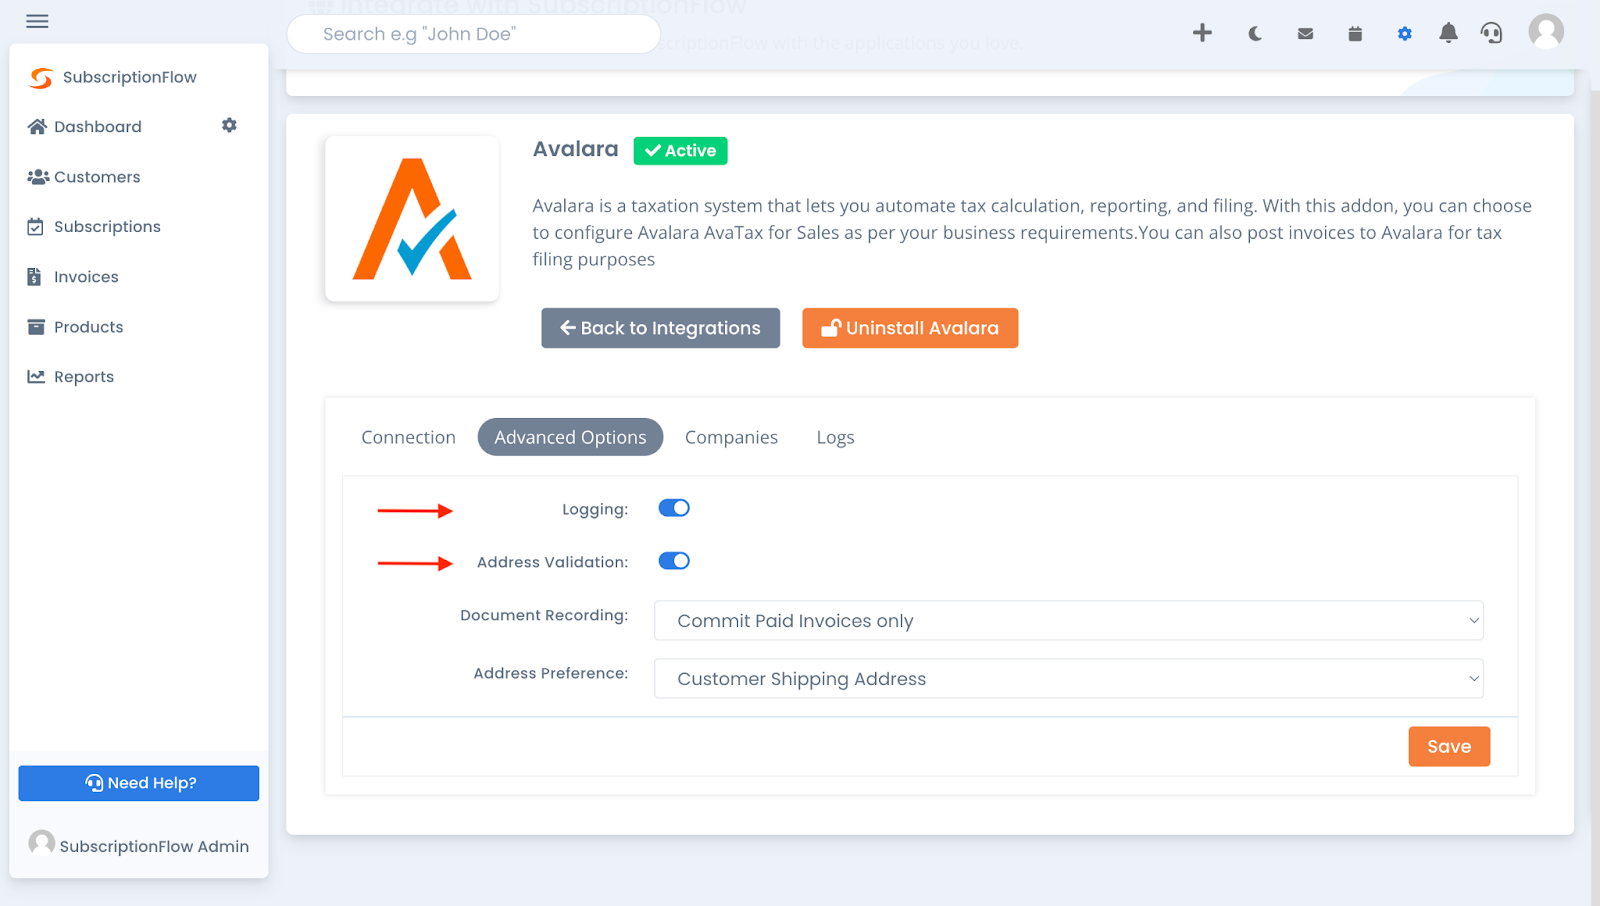
Task: Open the Document Recording dropdown
Action: 1068,620
